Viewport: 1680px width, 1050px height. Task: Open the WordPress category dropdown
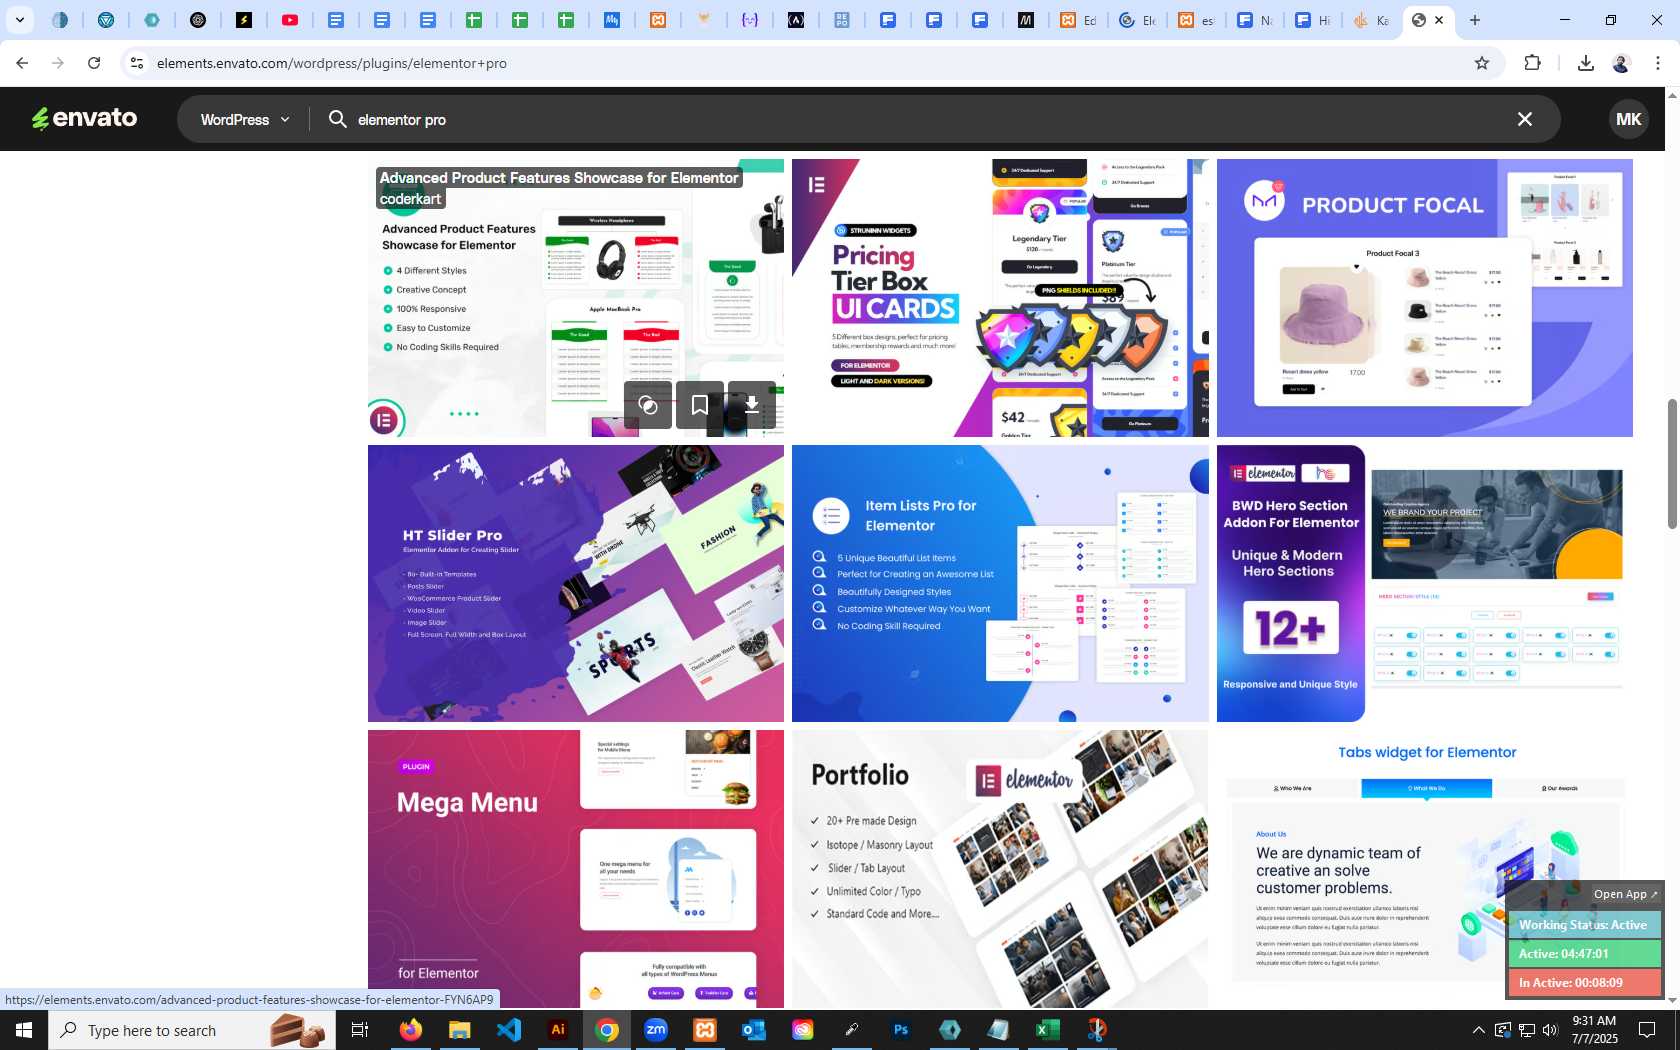(245, 119)
